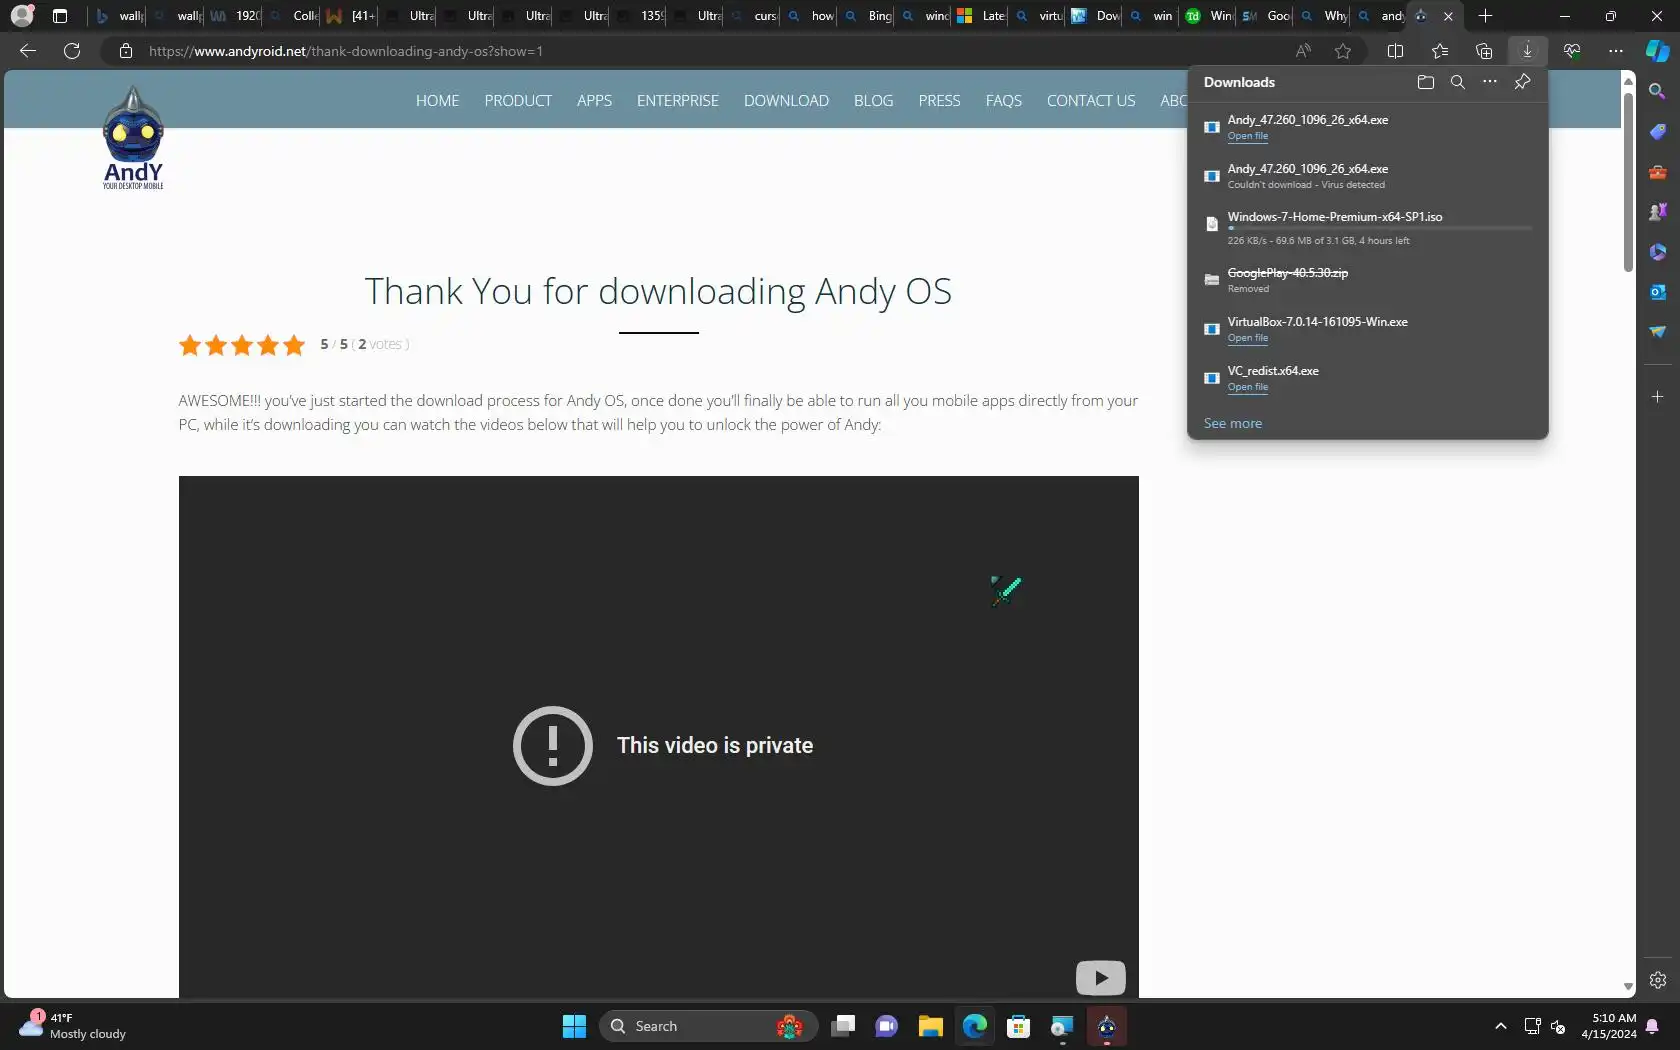Click the taskbar Search box

click(708, 1026)
